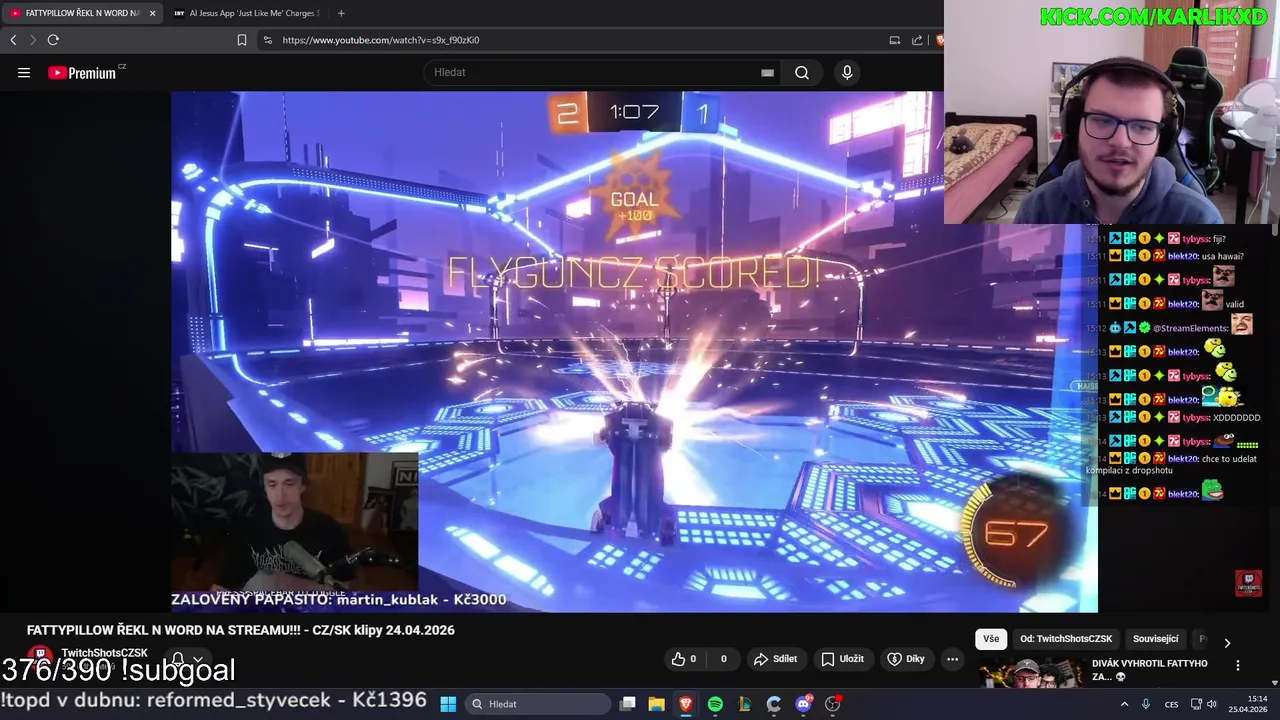Screen dimensions: 1280x720
Task: Send thanks with Díky button
Action: click(x=906, y=659)
